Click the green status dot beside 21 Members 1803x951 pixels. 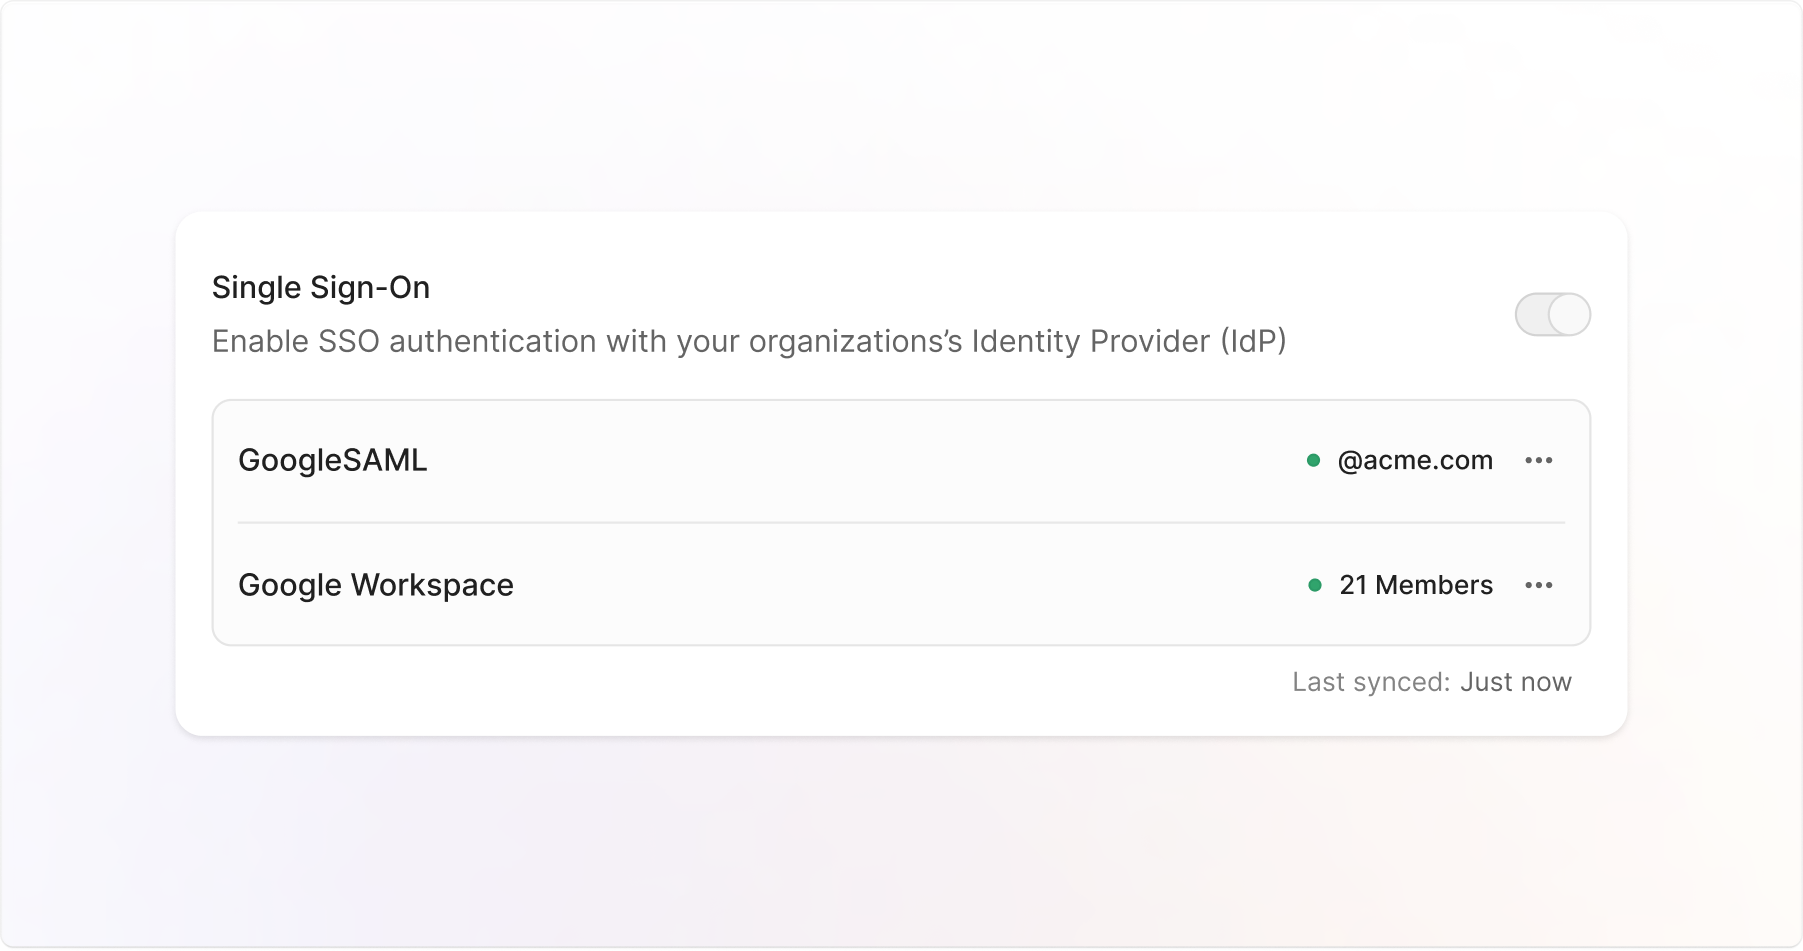point(1315,585)
